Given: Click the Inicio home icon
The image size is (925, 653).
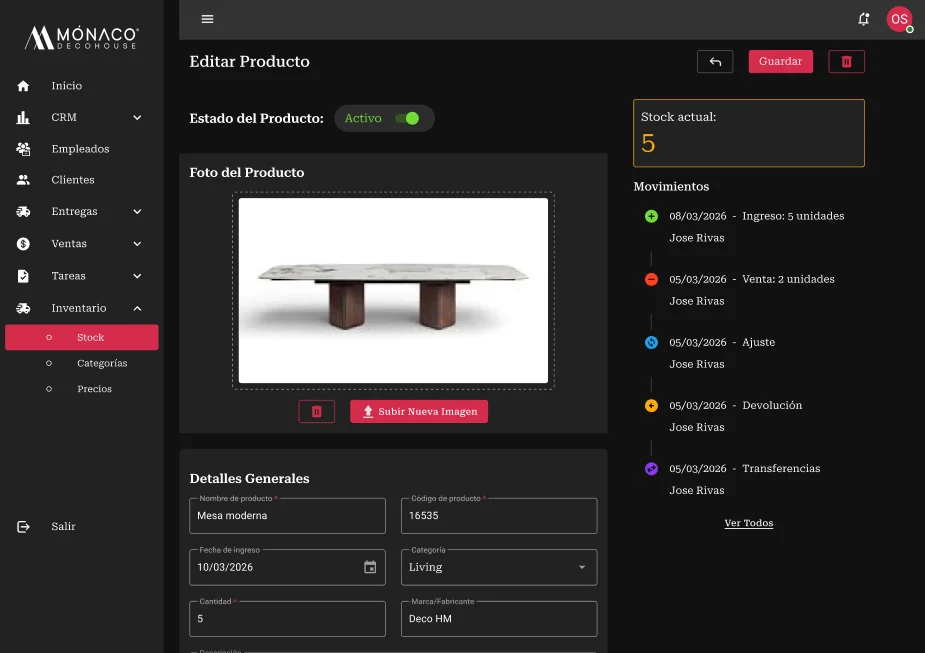Looking at the screenshot, I should (x=23, y=86).
